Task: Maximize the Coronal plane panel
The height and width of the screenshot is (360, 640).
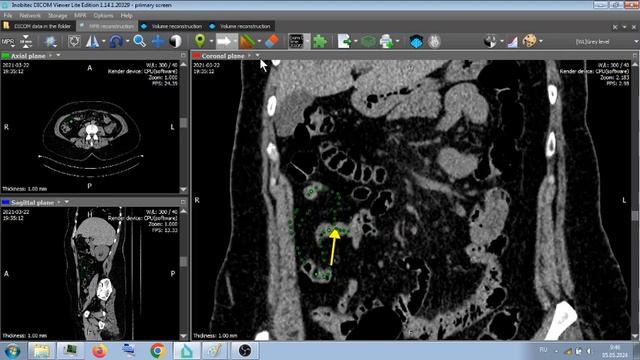Action: coord(636,55)
